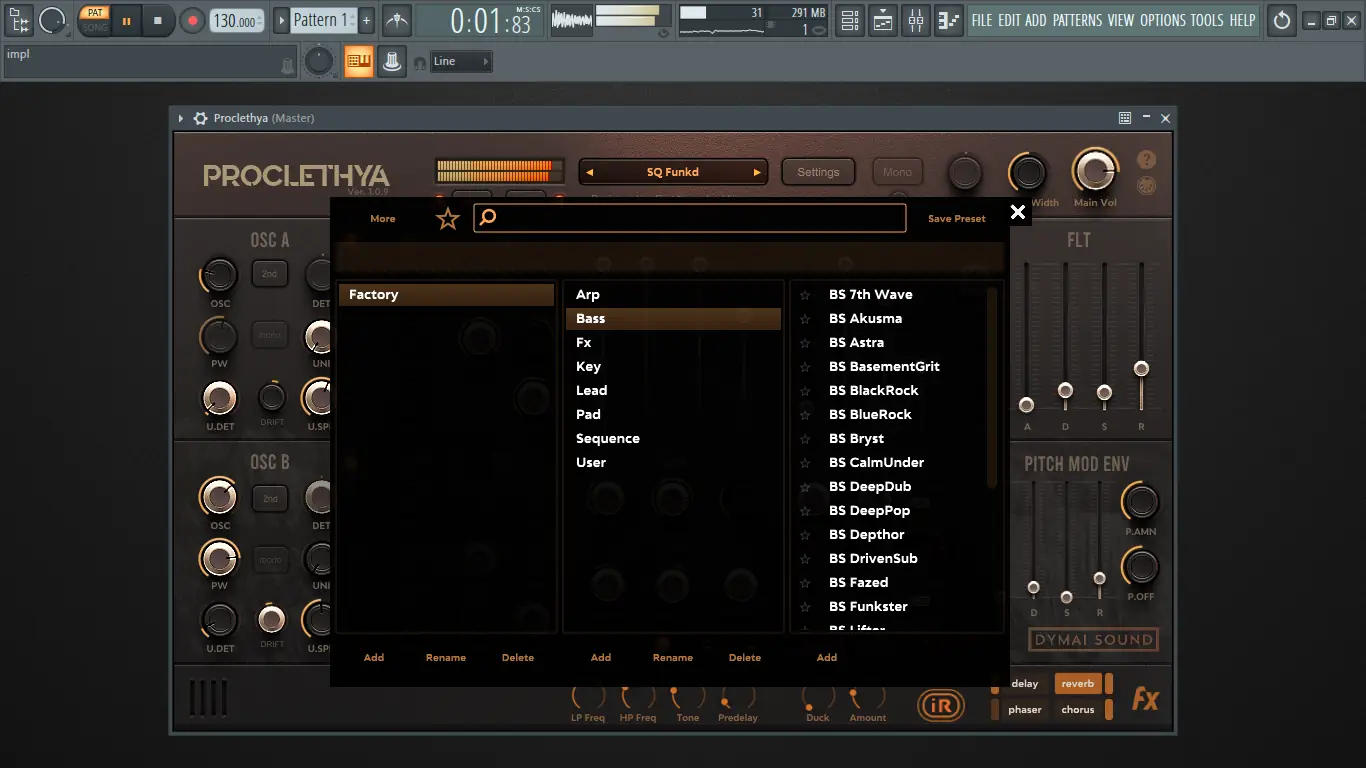Click the record button
This screenshot has height=768, width=1366.
192,20
